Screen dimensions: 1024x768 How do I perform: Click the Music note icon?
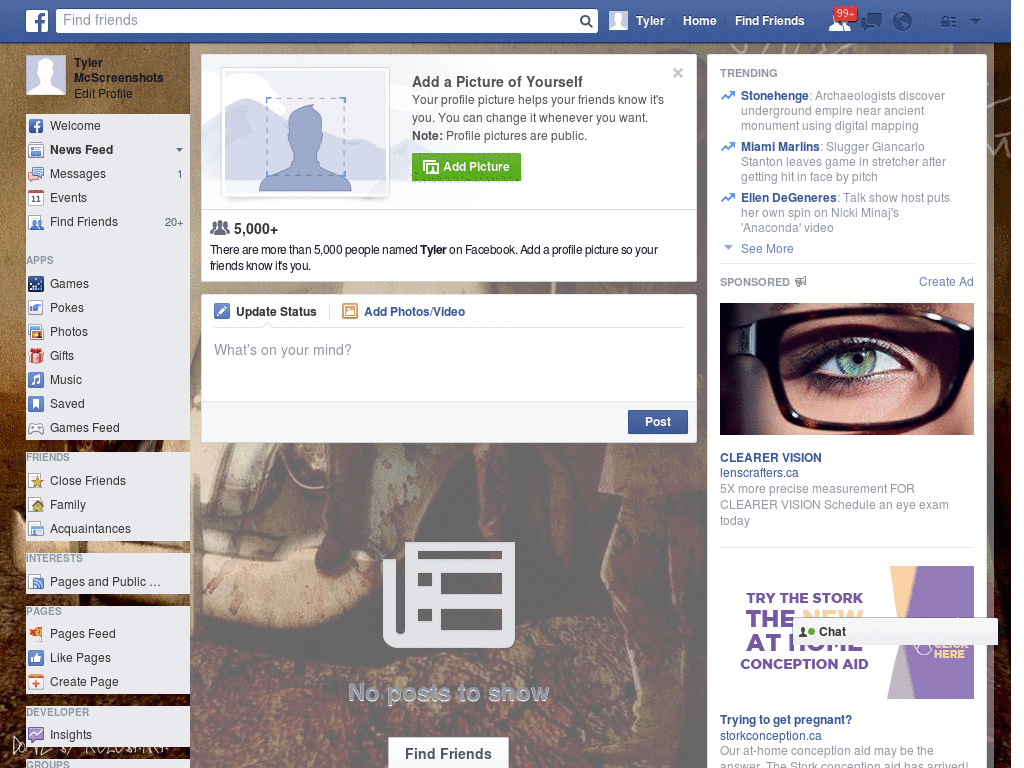click(36, 380)
